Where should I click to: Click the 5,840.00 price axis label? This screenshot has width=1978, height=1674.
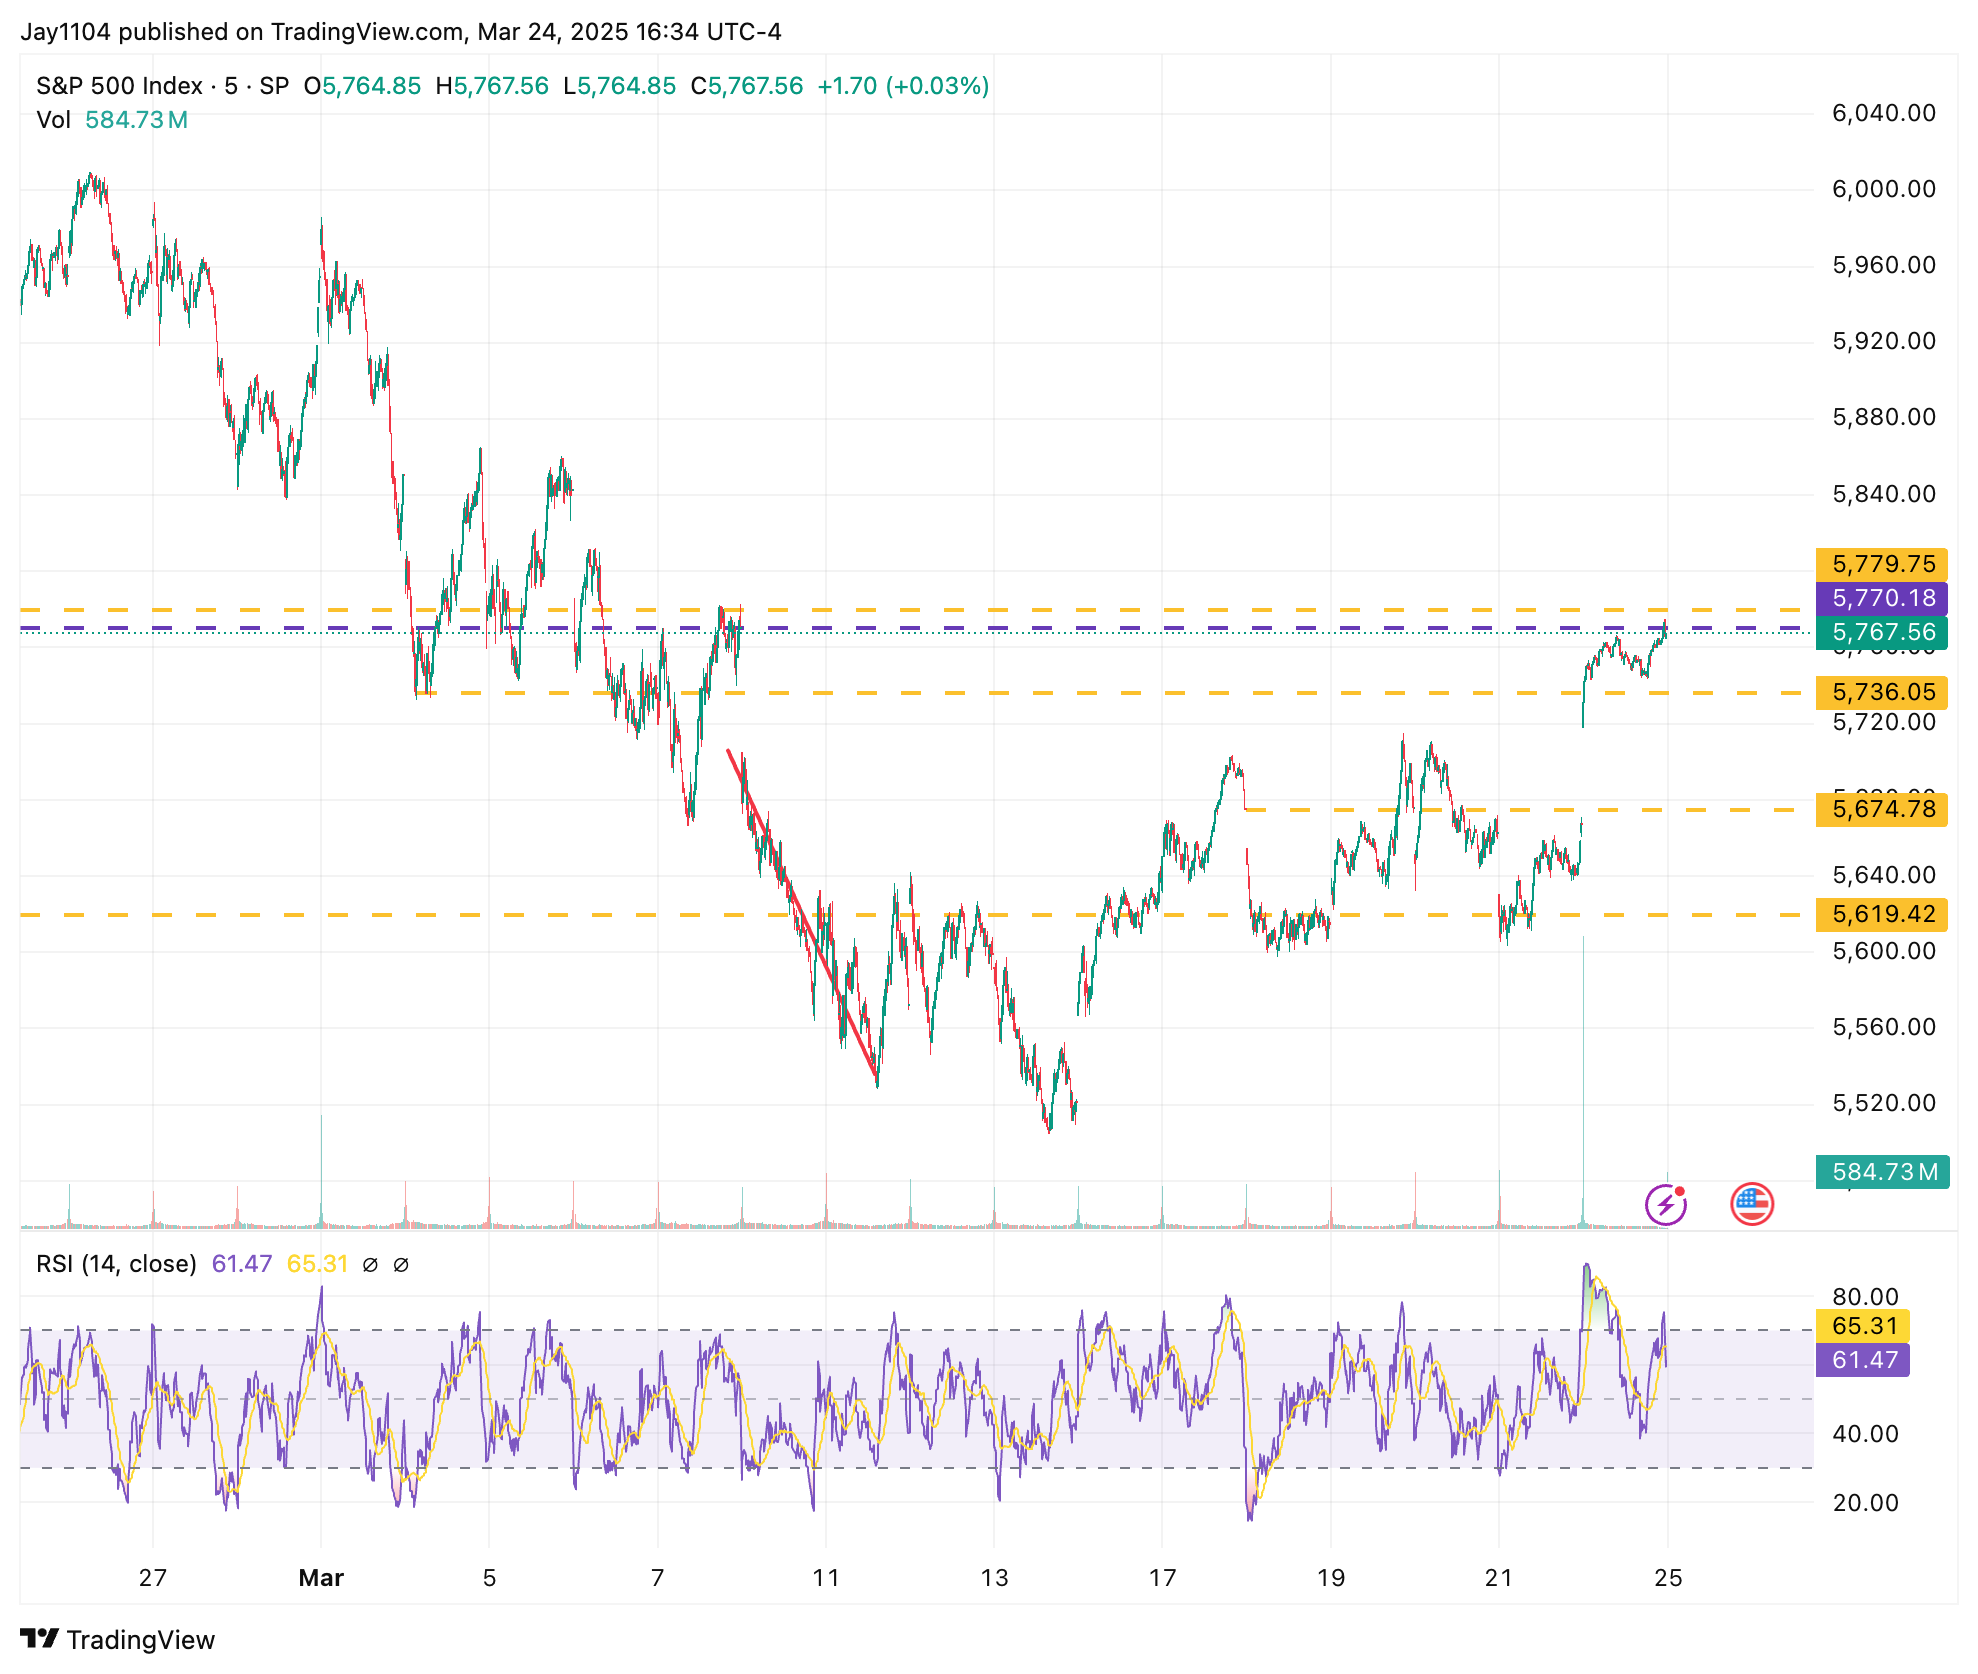(1883, 494)
